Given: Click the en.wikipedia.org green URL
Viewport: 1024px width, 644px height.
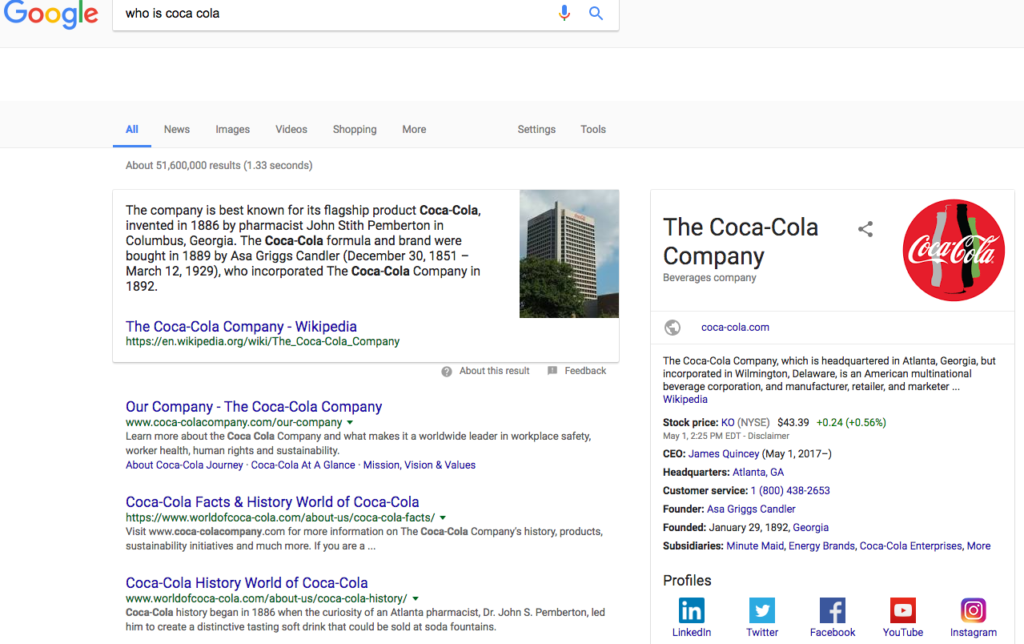Looking at the screenshot, I should point(263,342).
